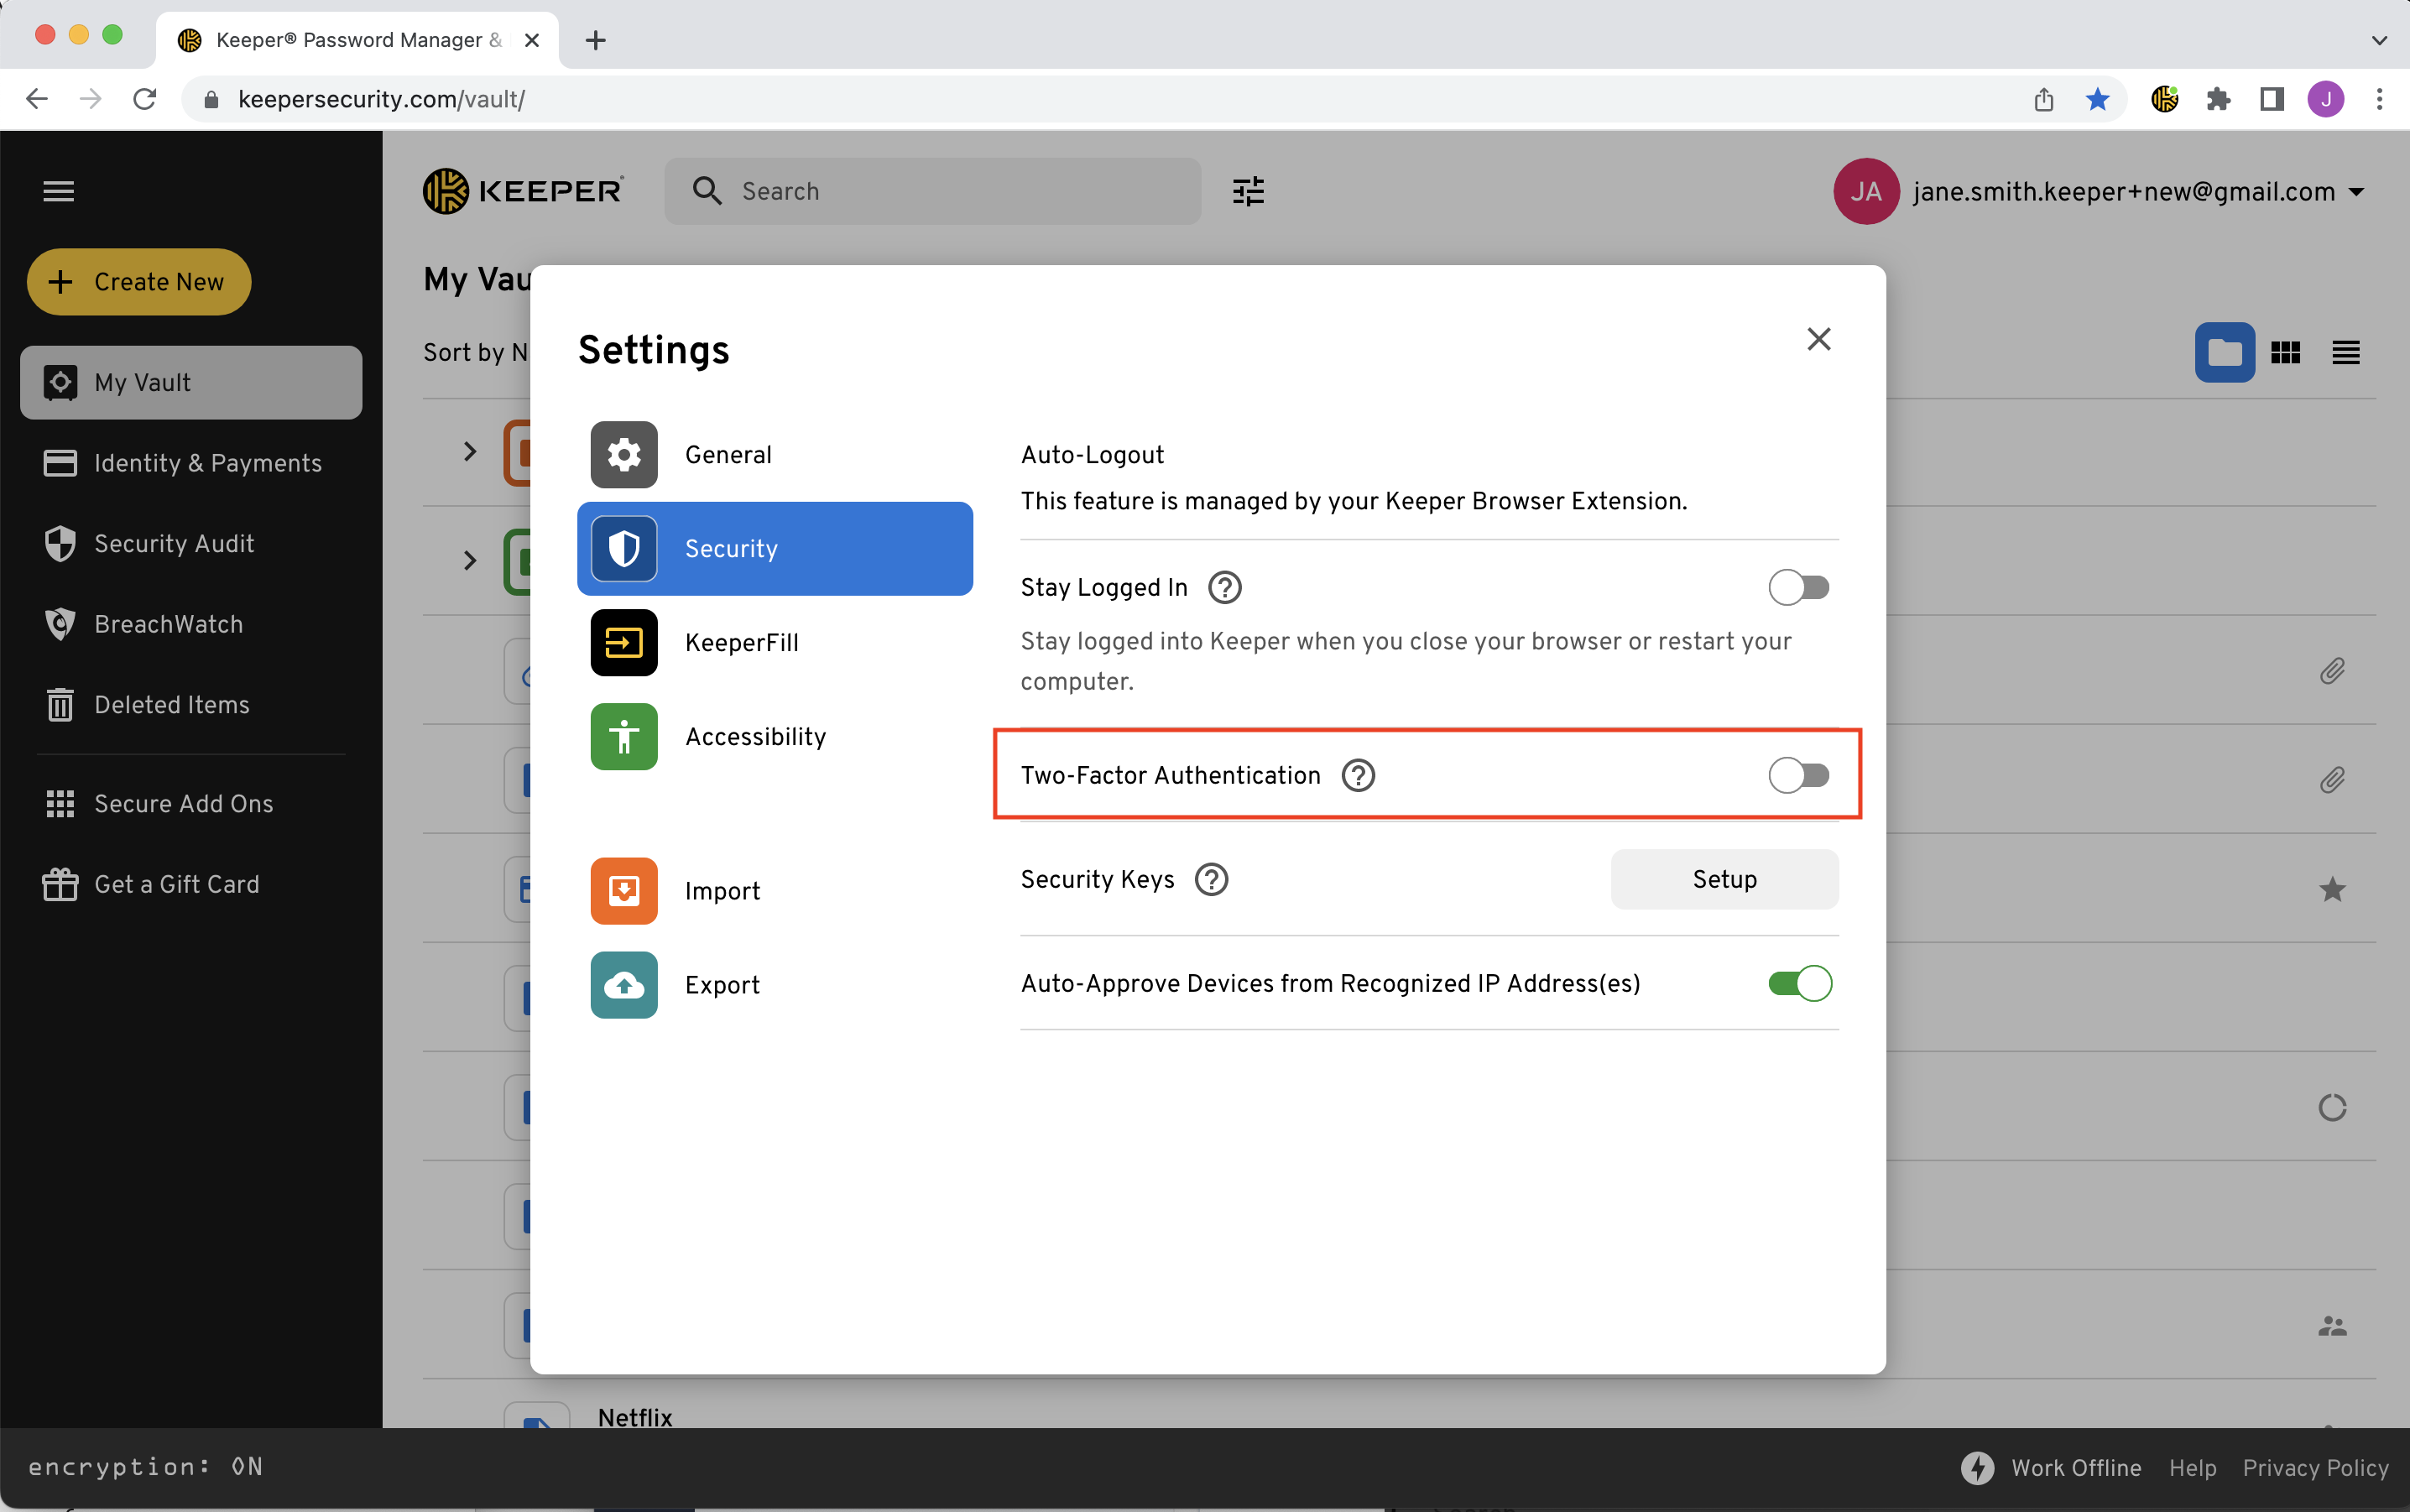Click the Keeper extension icon in toolbar
Image resolution: width=2410 pixels, height=1512 pixels.
(x=2164, y=99)
